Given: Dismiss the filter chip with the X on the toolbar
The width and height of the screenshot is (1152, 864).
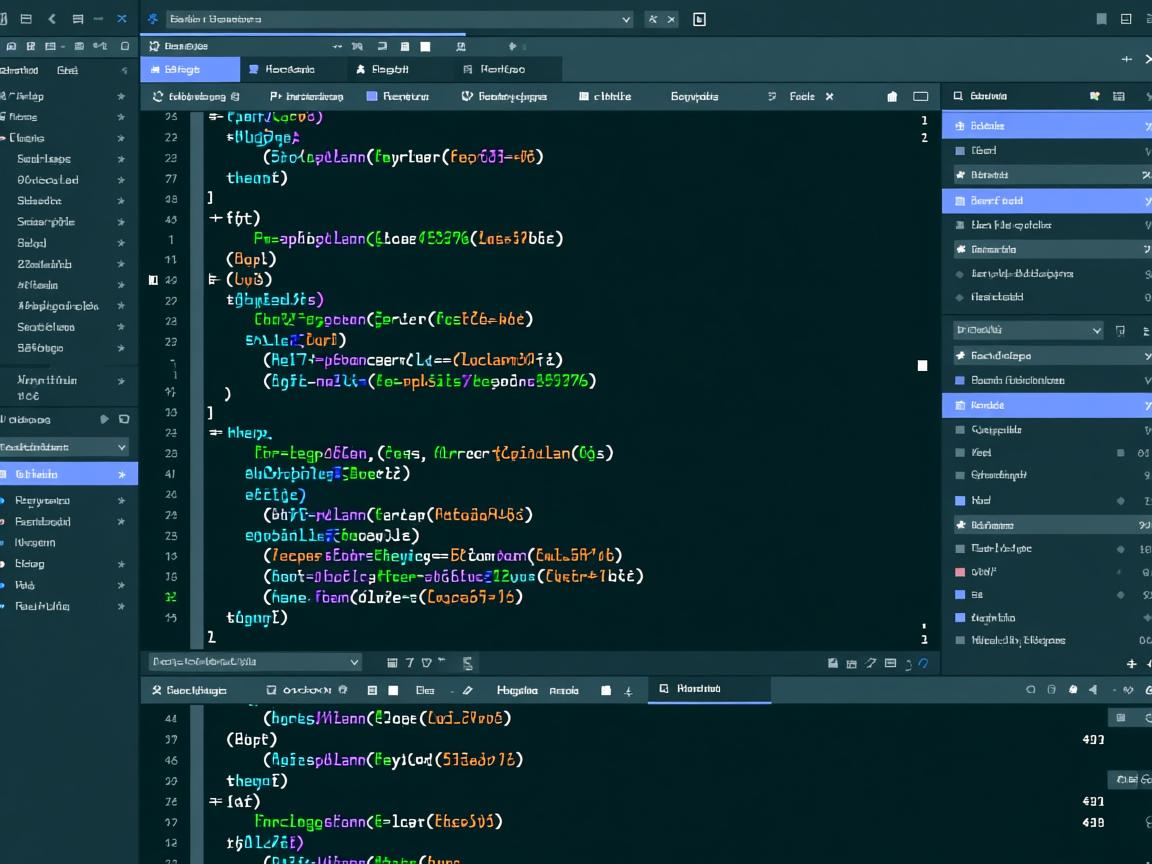Looking at the screenshot, I should tap(829, 96).
